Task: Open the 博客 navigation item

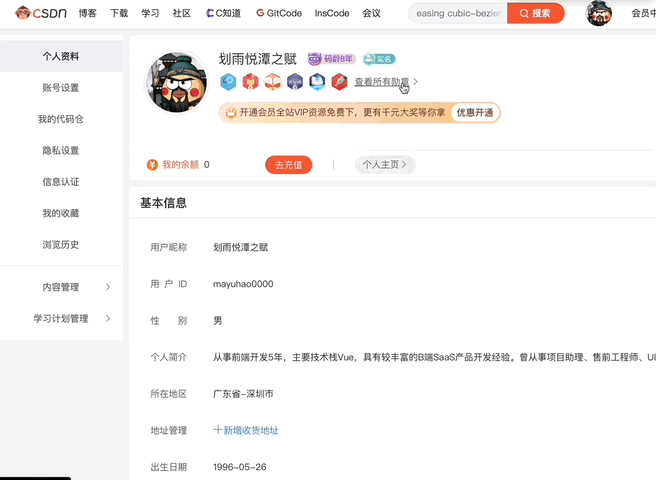Action: (x=88, y=13)
